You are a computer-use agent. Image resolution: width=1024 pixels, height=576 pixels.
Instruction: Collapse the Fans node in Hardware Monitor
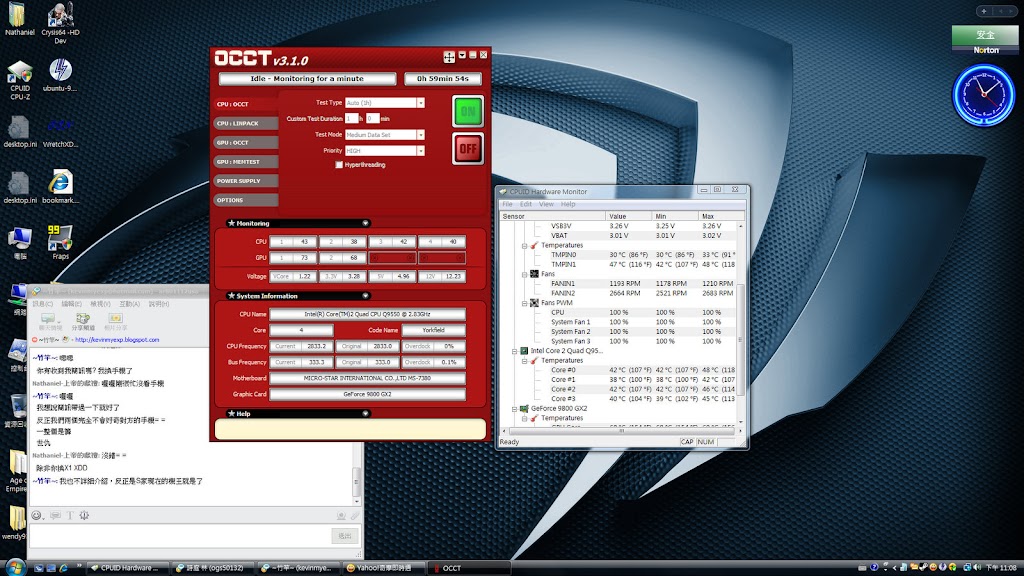(524, 274)
